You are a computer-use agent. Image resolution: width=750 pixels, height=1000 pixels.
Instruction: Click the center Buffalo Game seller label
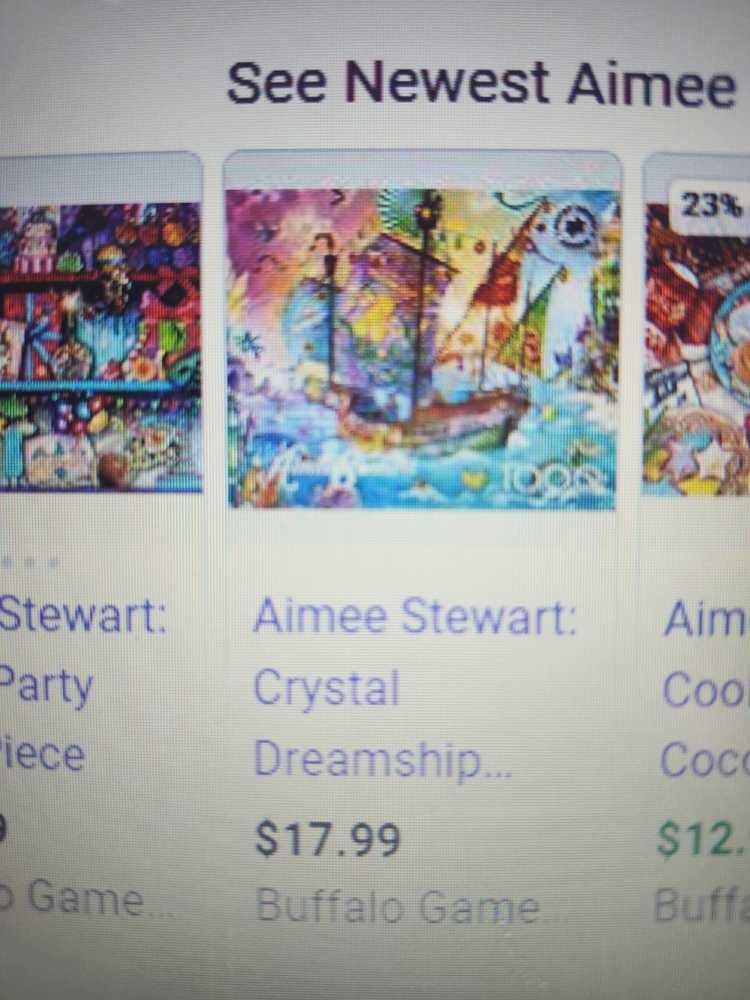tap(397, 906)
